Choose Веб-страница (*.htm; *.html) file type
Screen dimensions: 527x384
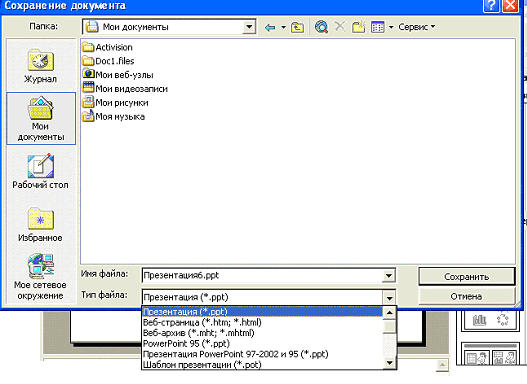pyautogui.click(x=262, y=323)
